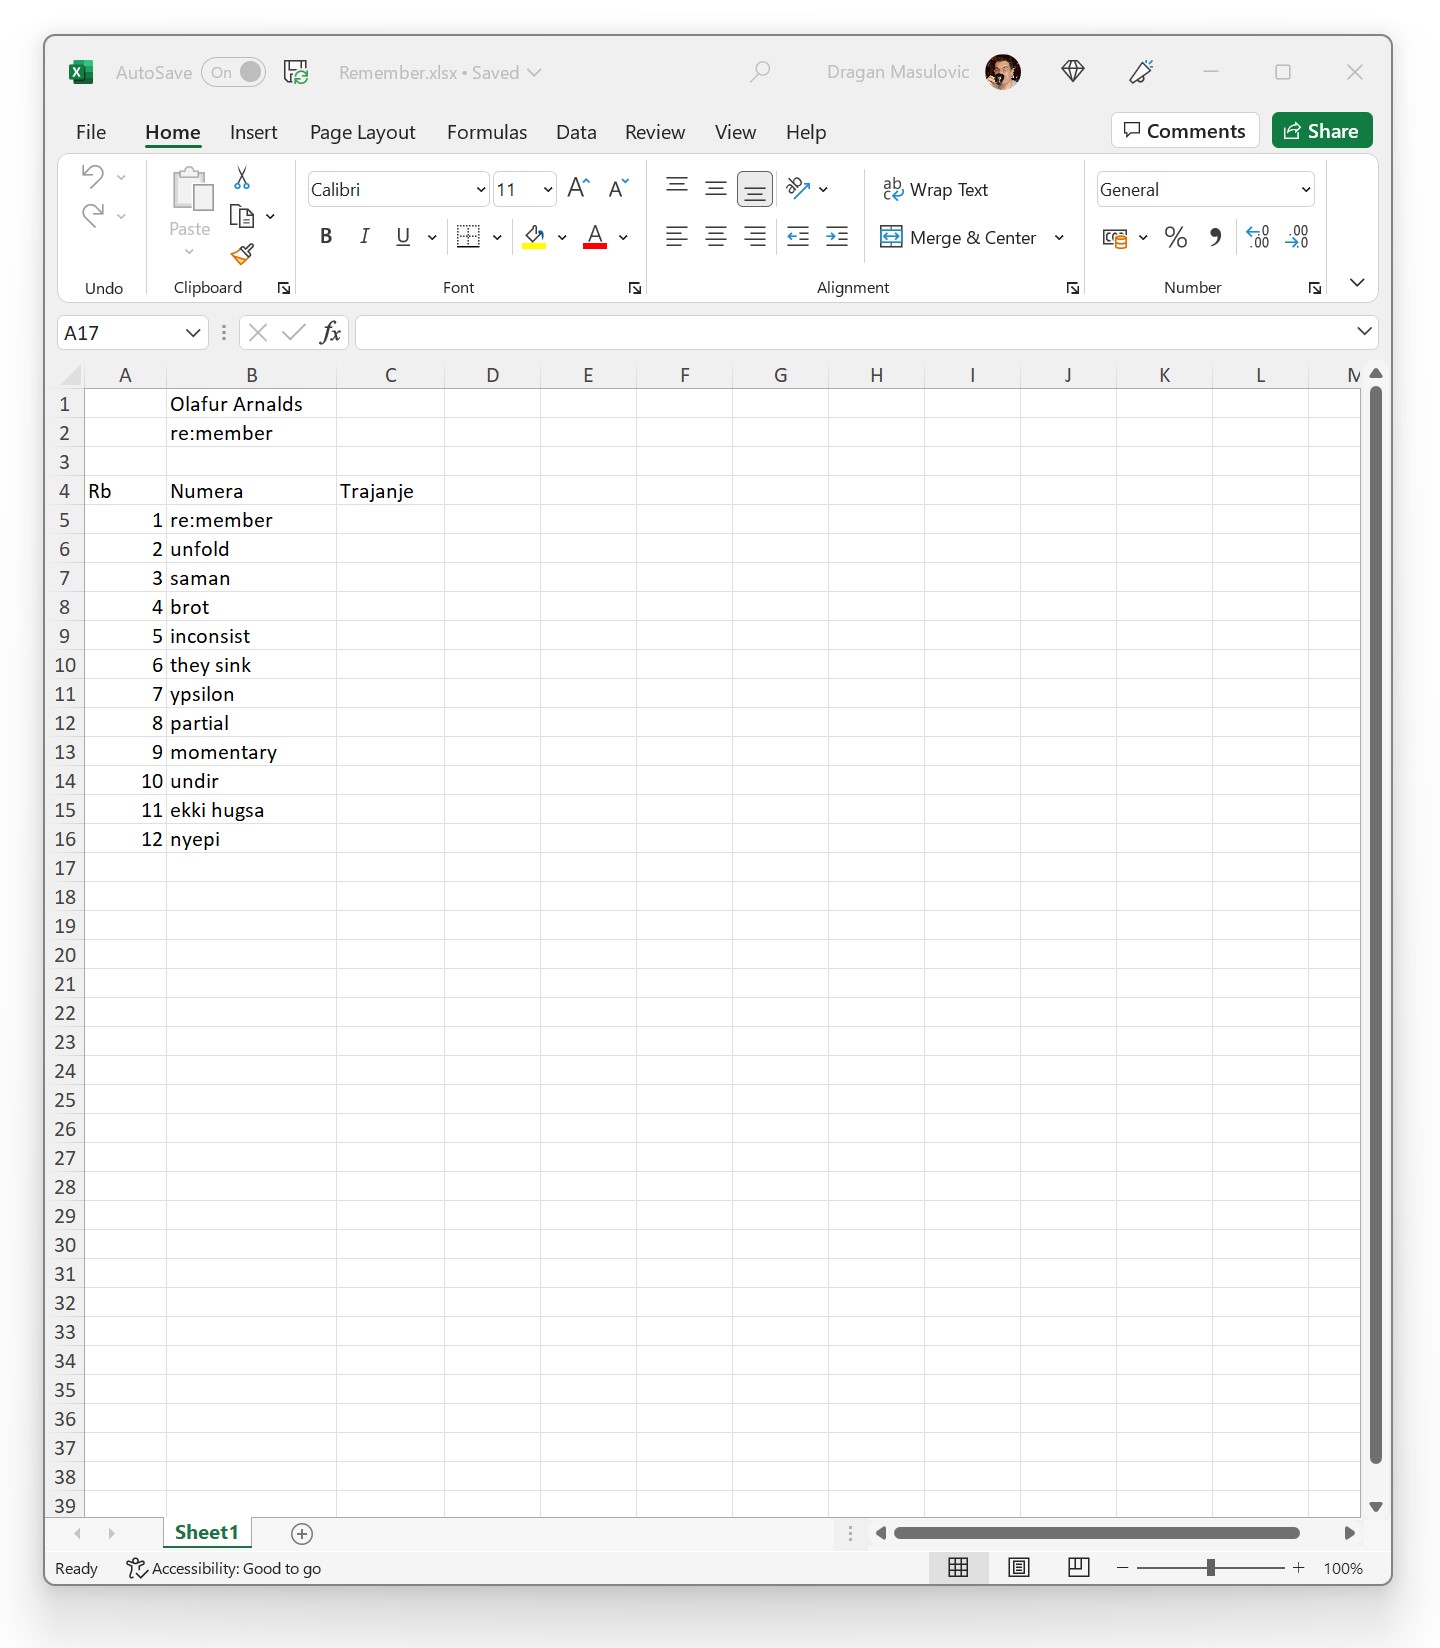1440x1648 pixels.
Task: Toggle Italic formatting
Action: 364,237
